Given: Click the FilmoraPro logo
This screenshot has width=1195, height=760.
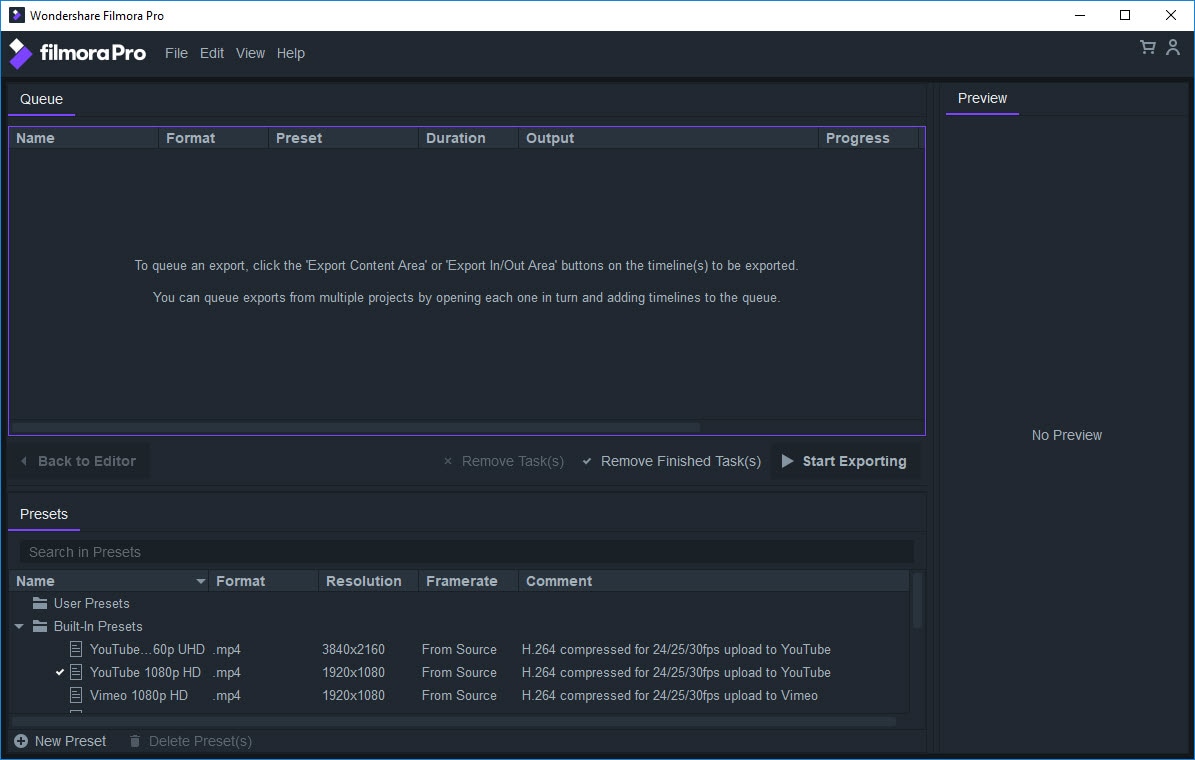Looking at the screenshot, I should 77,53.
